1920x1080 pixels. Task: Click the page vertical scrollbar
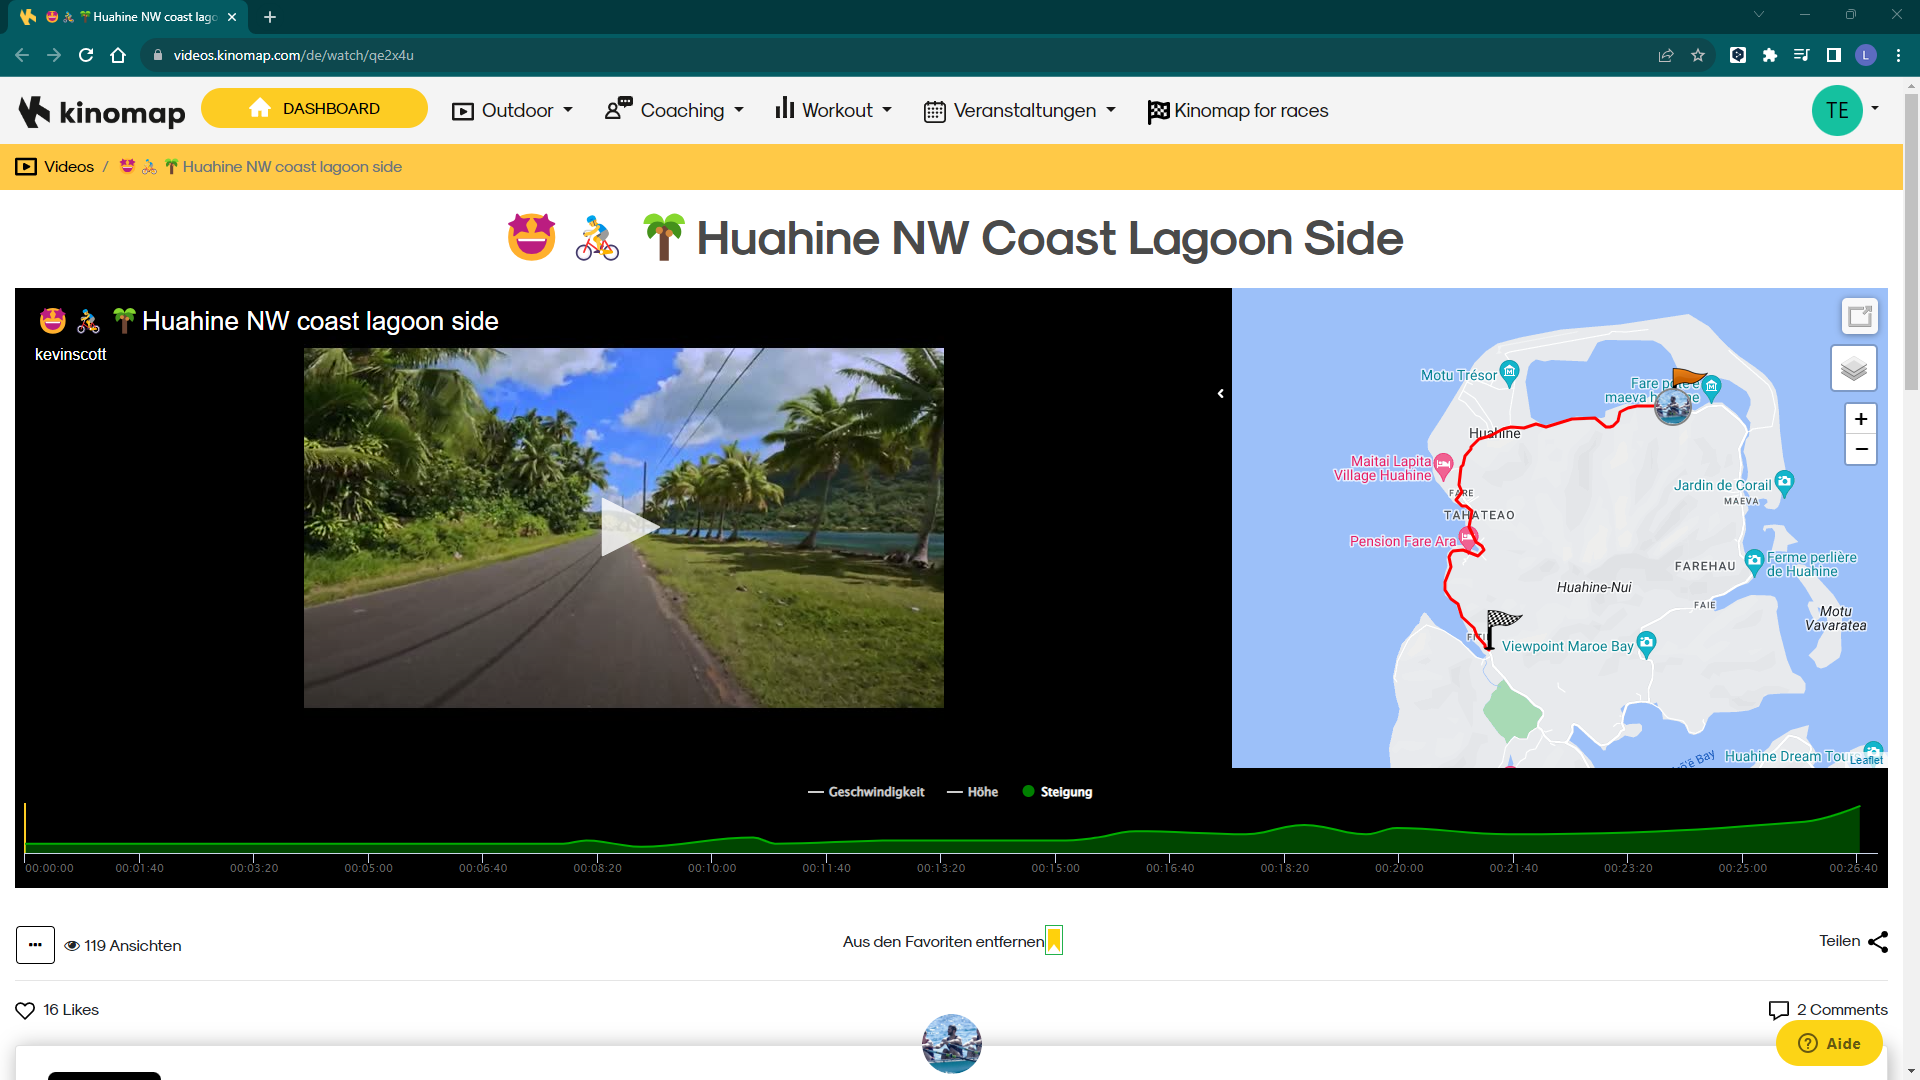pyautogui.click(x=1911, y=240)
